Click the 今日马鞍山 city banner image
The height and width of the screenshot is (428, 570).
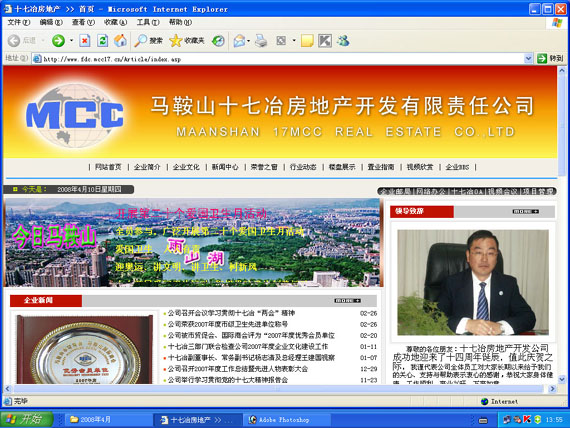(x=192, y=242)
